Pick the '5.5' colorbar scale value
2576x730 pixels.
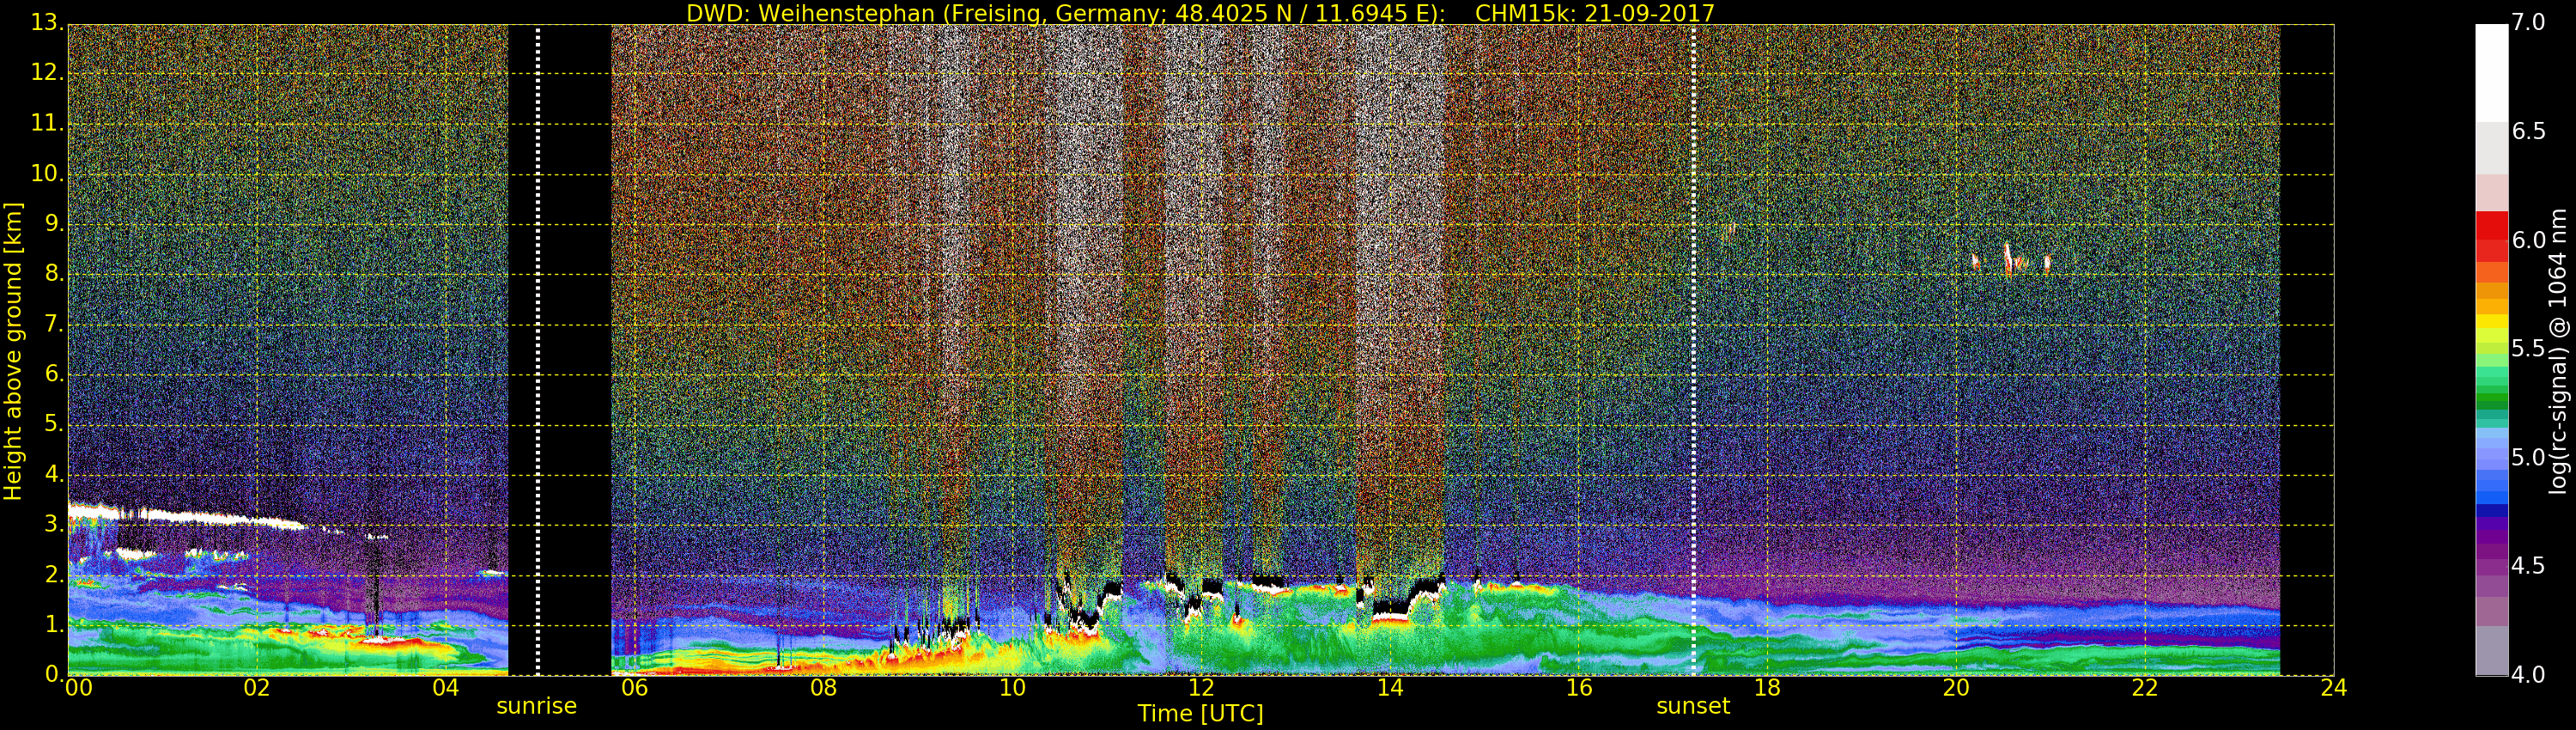pos(2529,348)
